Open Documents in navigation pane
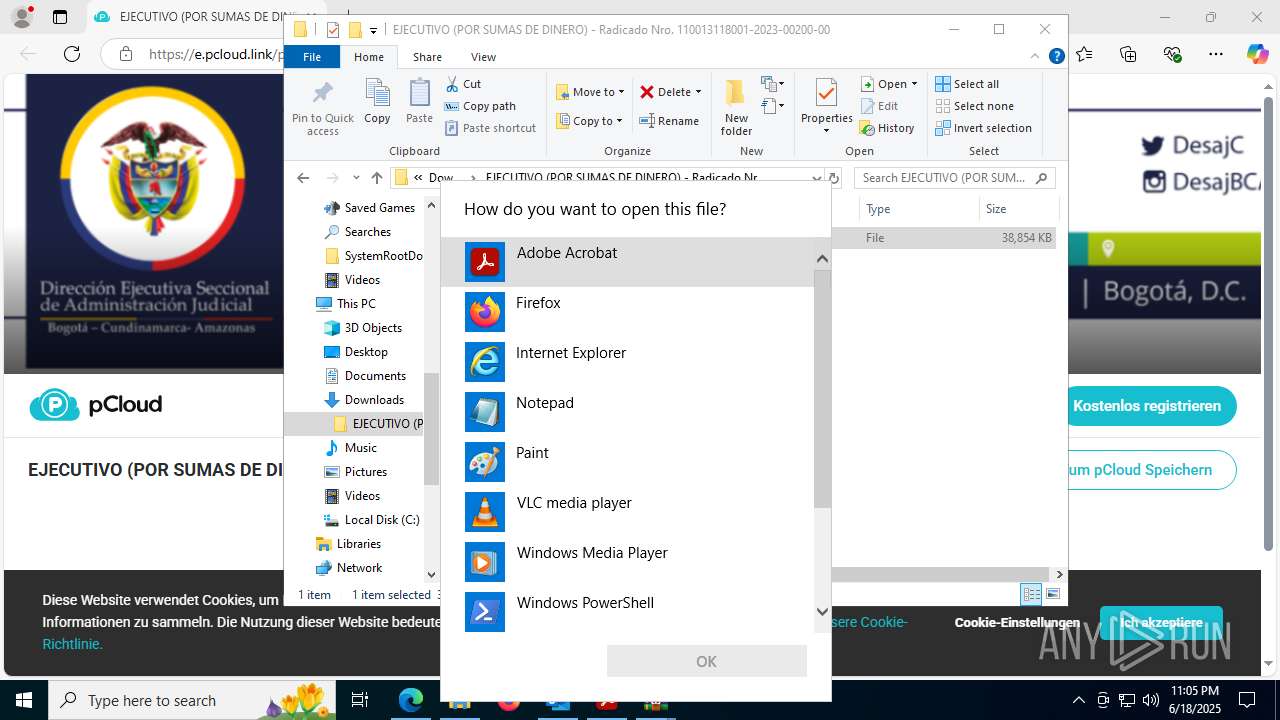This screenshot has height=720, width=1280. (365, 376)
